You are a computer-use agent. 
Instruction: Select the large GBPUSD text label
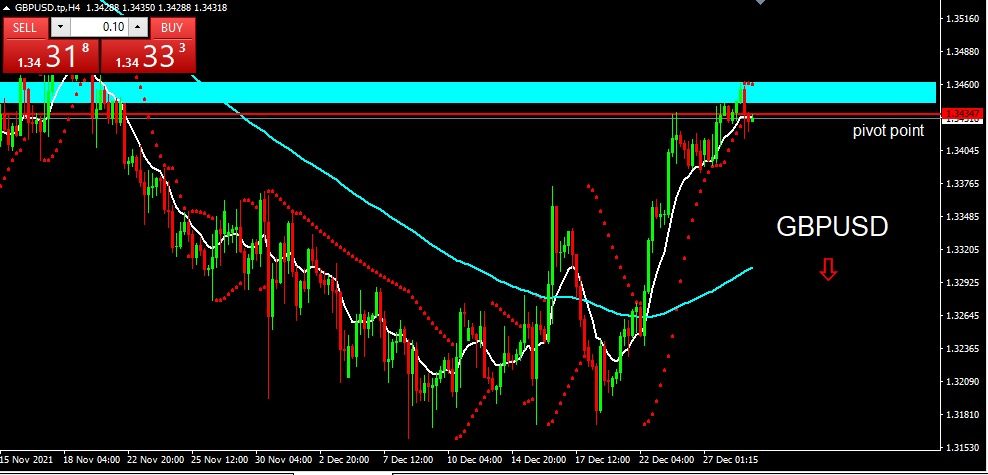[832, 226]
